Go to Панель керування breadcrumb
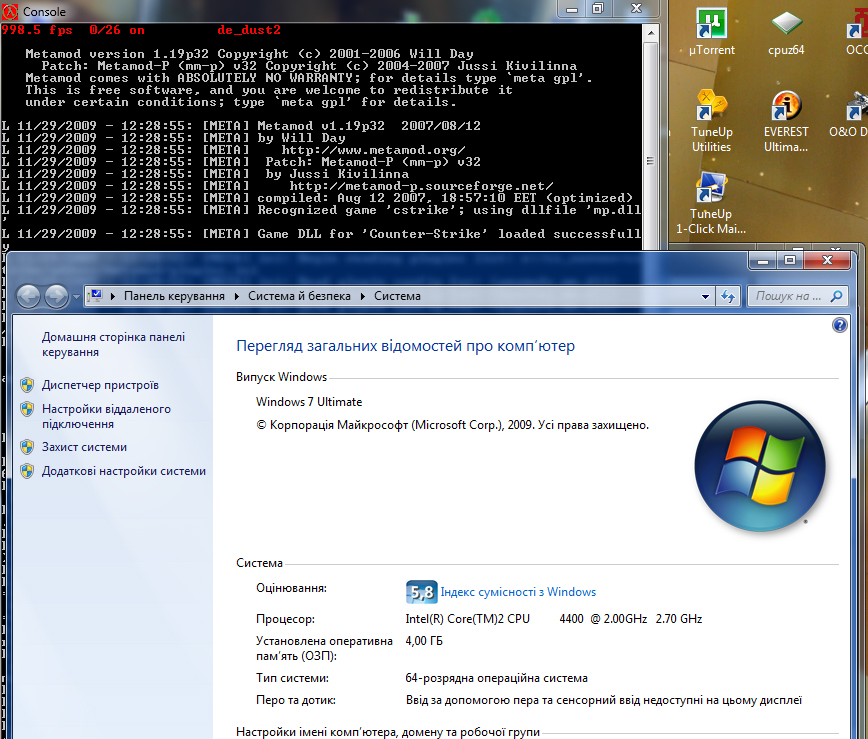Image resolution: width=868 pixels, height=739 pixels. click(x=174, y=296)
